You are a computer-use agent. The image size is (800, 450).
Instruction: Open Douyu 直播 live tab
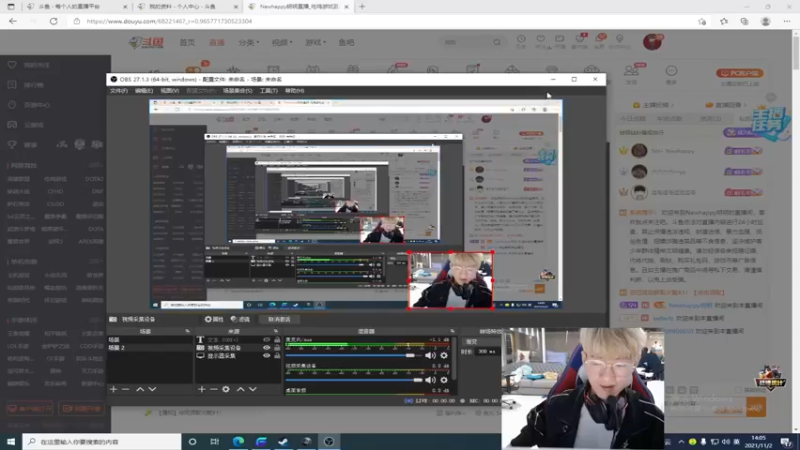[x=217, y=42]
